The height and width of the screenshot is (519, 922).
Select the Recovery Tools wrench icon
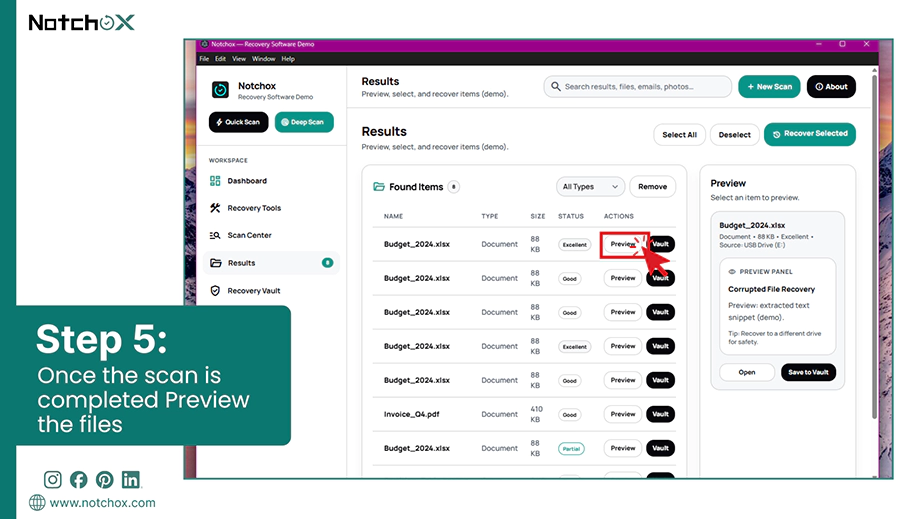click(215, 207)
